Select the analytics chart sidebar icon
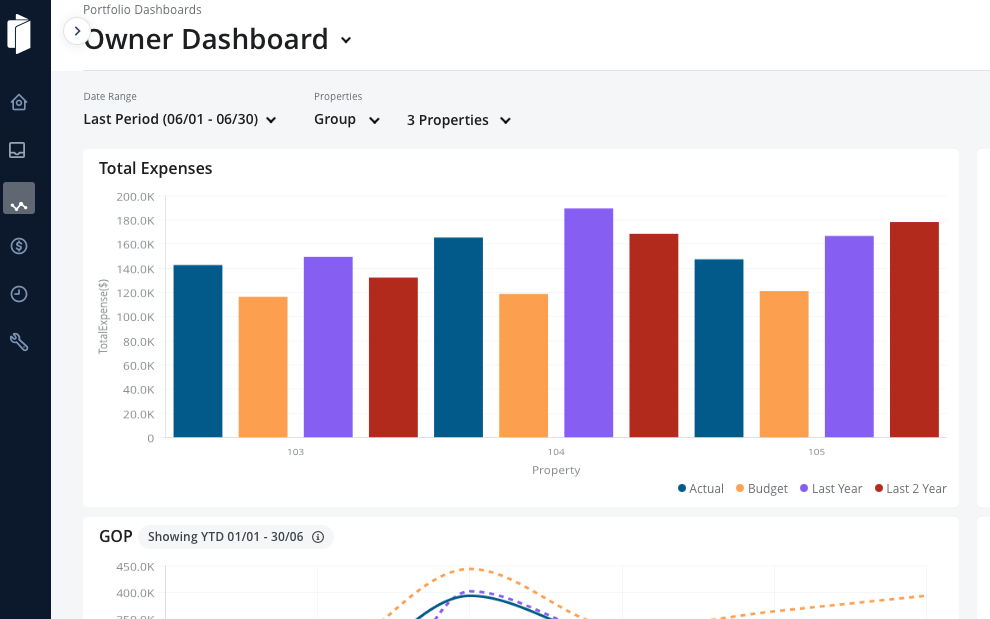 point(19,198)
